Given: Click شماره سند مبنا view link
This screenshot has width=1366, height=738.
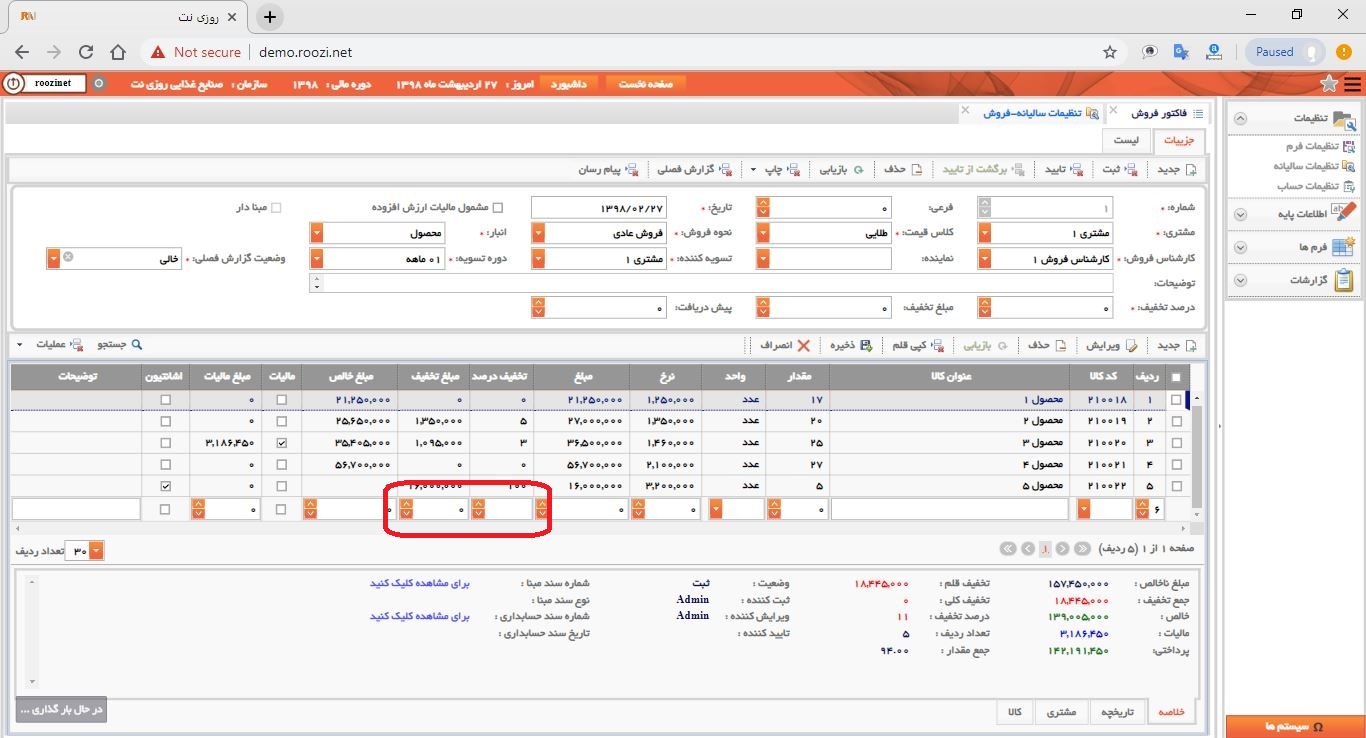Looking at the screenshot, I should click(x=420, y=582).
